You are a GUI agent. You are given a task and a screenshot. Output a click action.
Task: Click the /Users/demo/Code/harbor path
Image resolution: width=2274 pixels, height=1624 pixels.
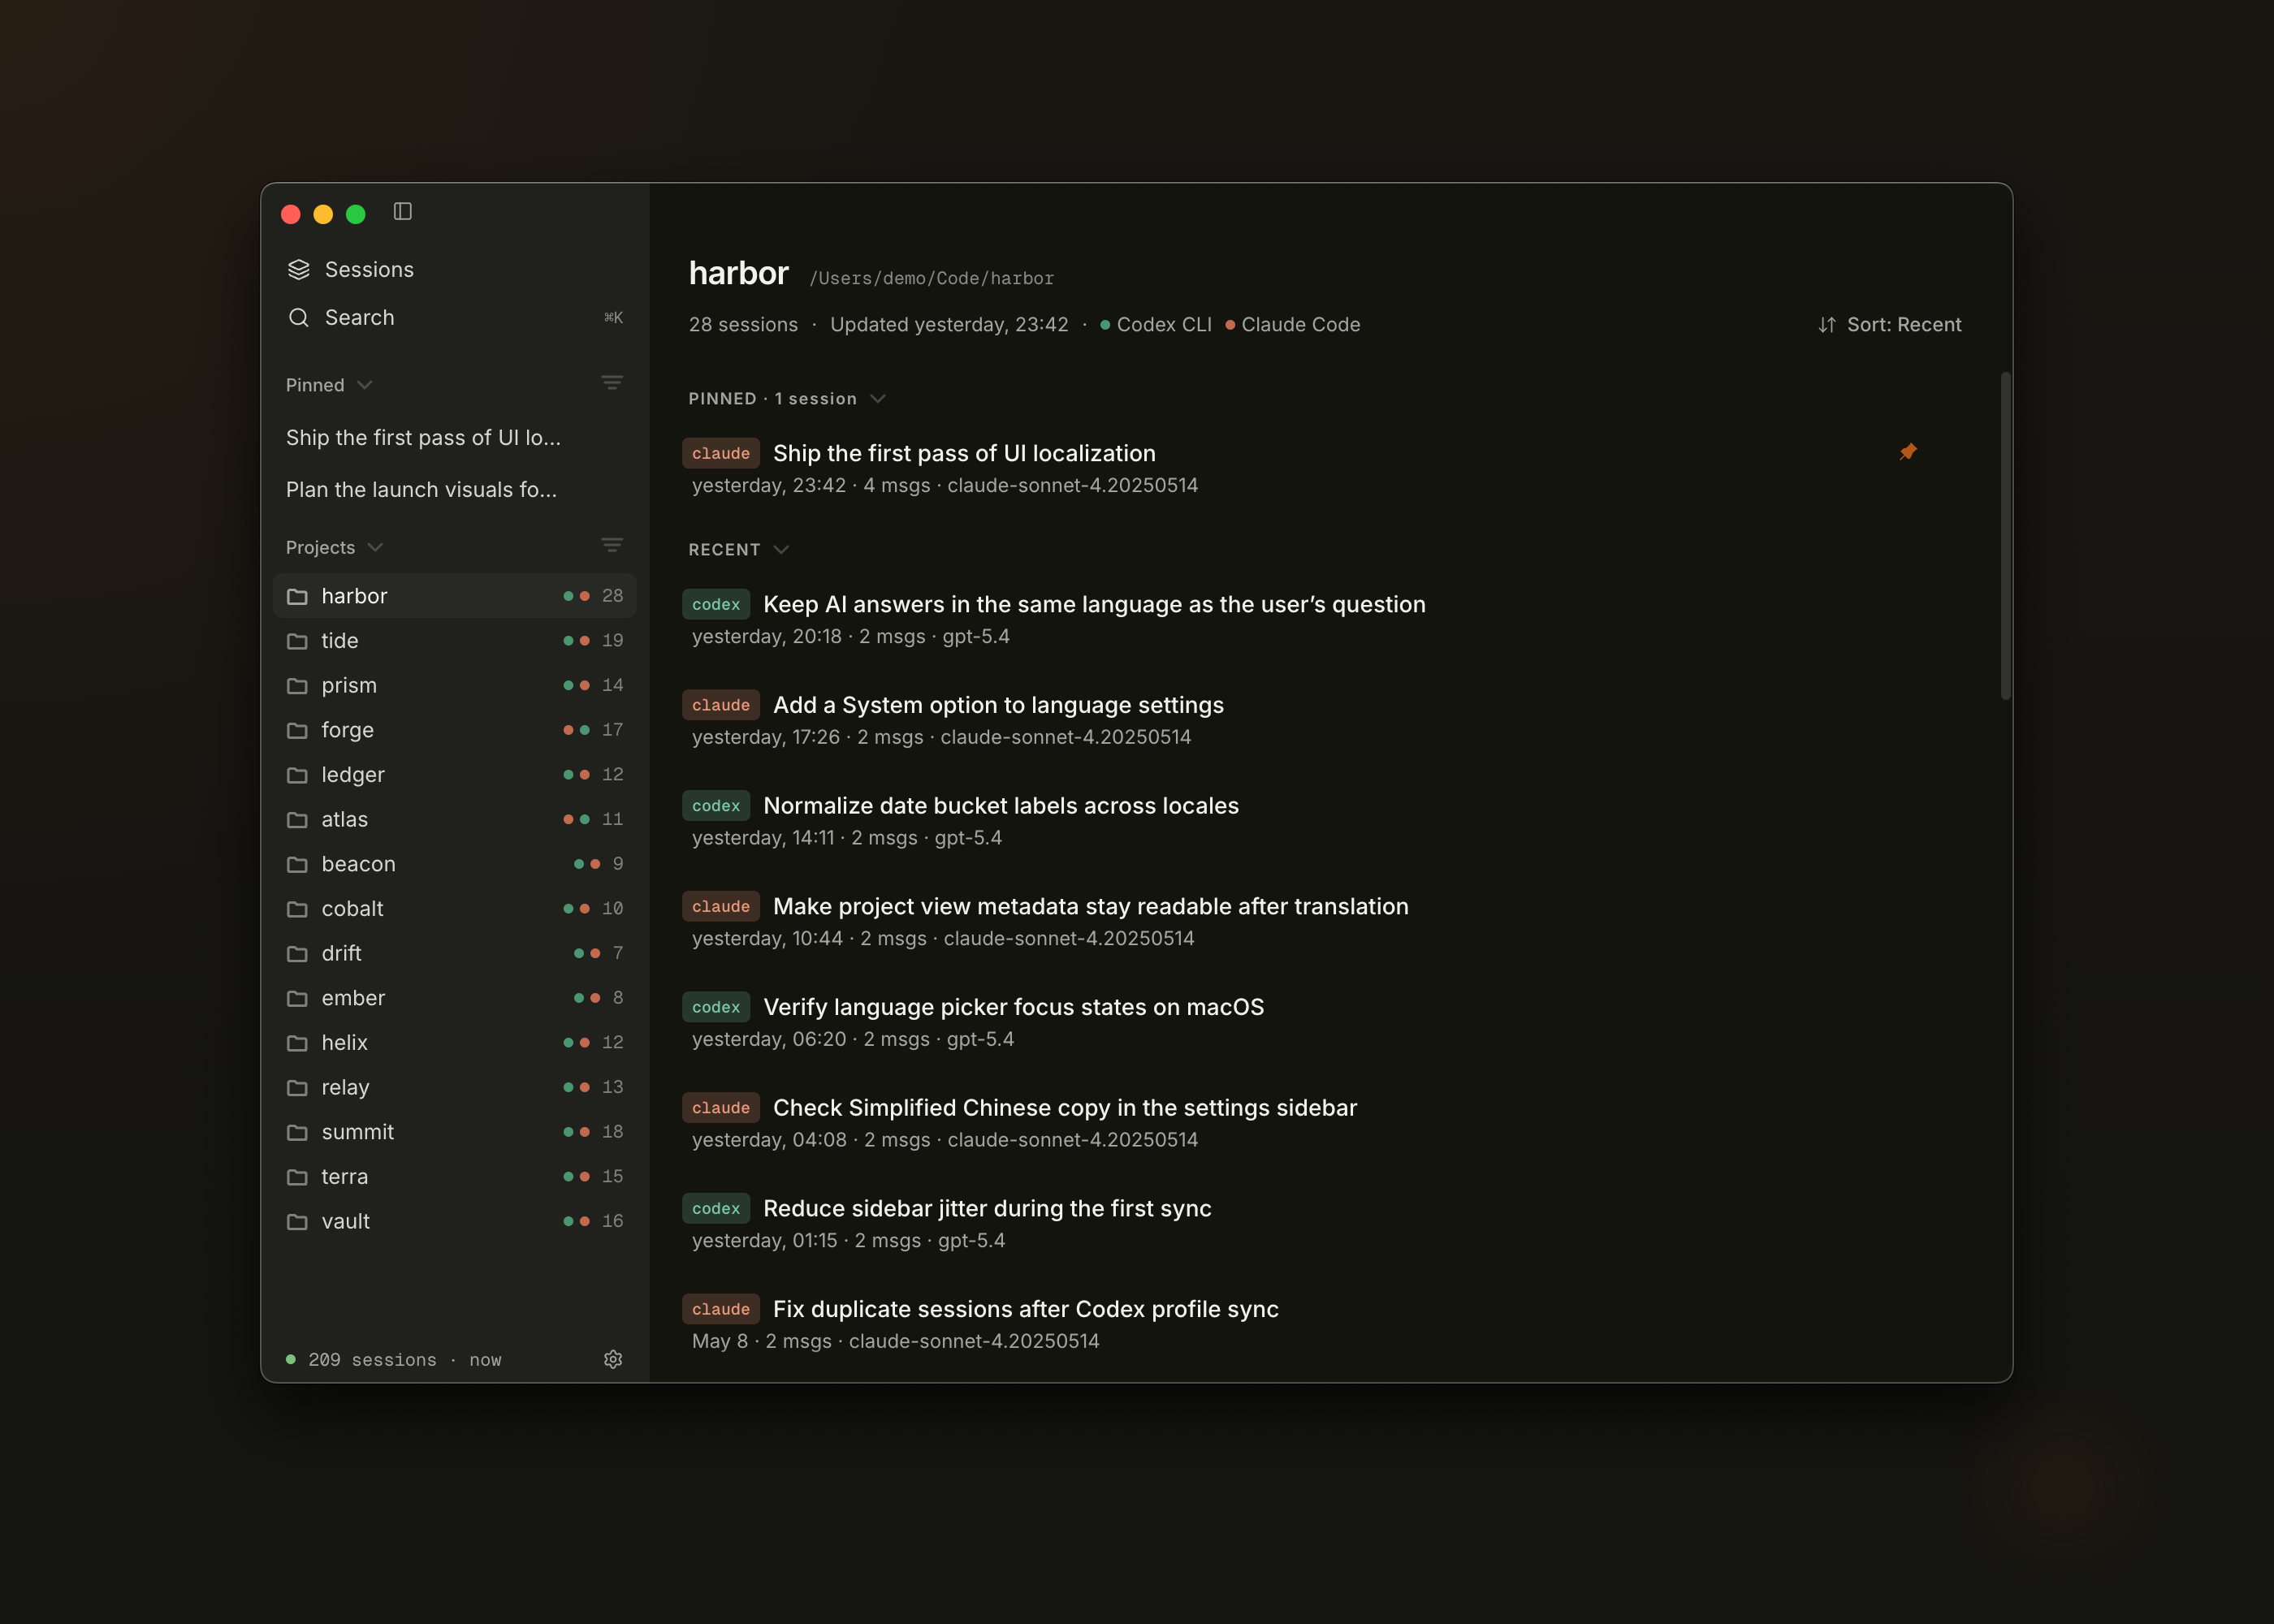(931, 278)
